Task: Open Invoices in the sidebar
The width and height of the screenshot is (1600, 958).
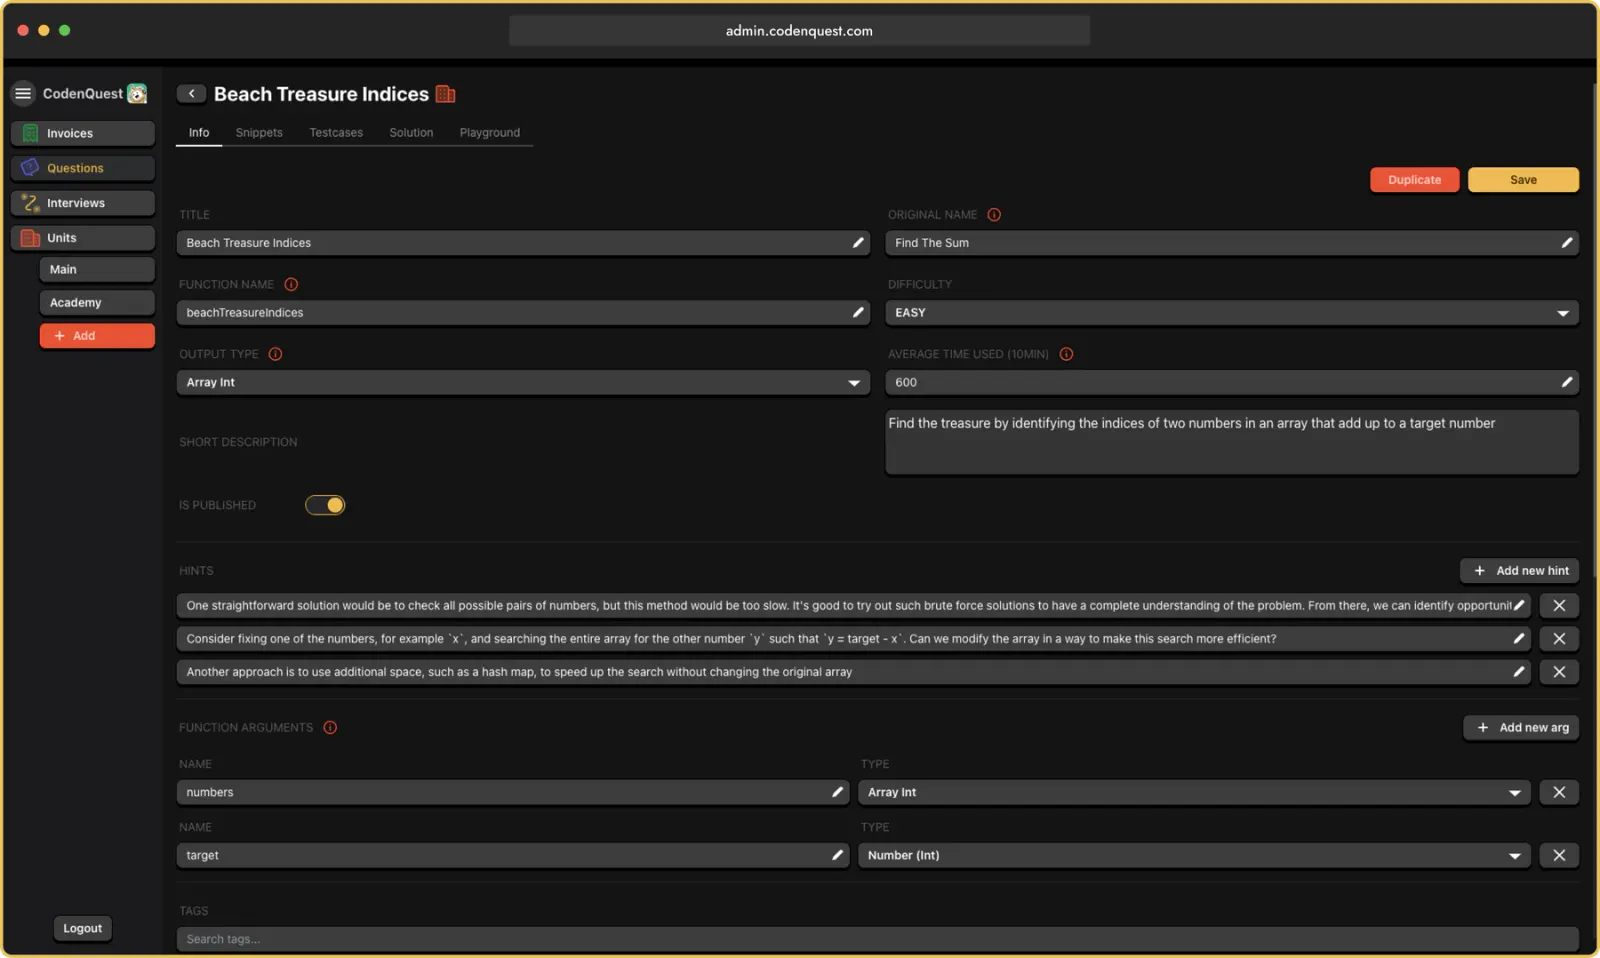Action: [83, 133]
